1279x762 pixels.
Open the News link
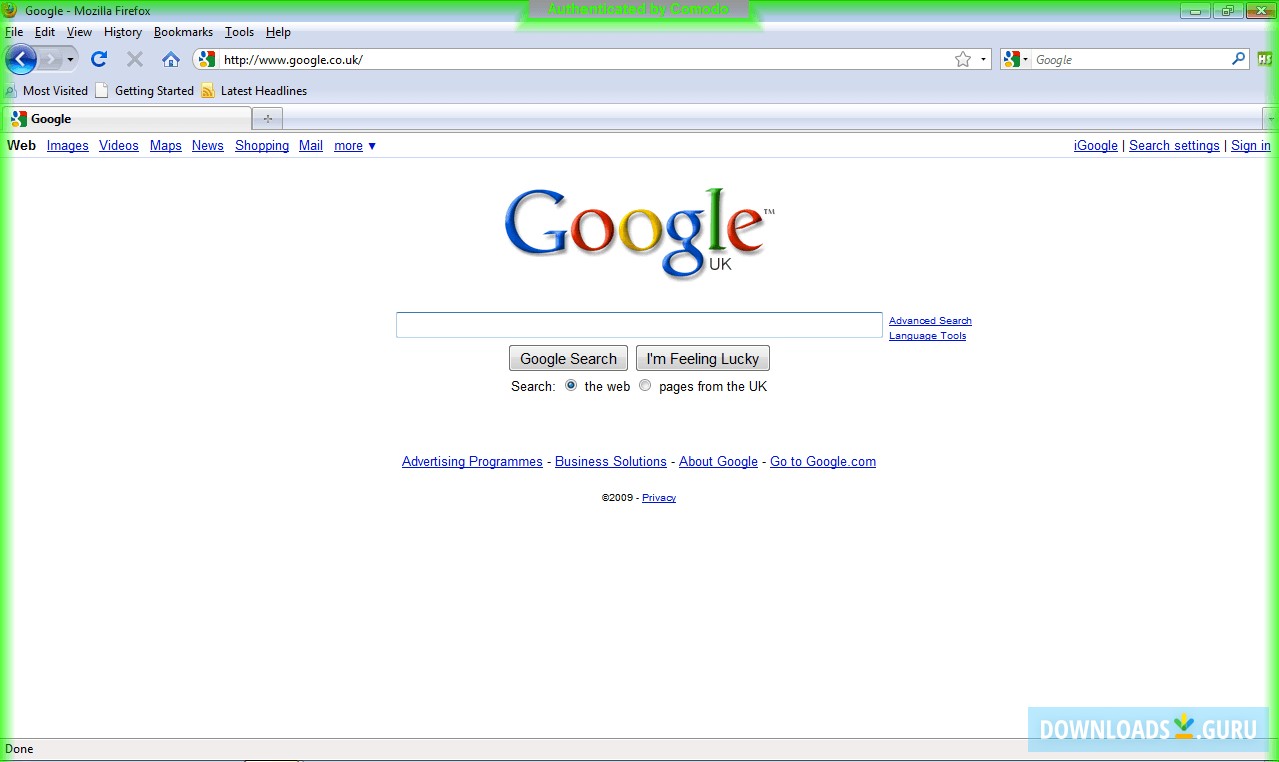click(x=208, y=146)
